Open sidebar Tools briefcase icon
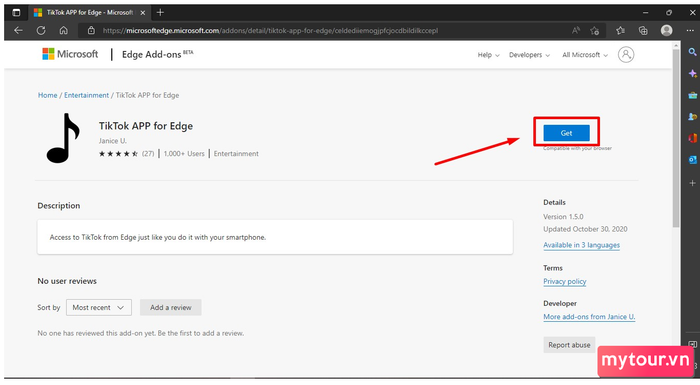Viewport: 700px width, 385px height. pos(692,95)
